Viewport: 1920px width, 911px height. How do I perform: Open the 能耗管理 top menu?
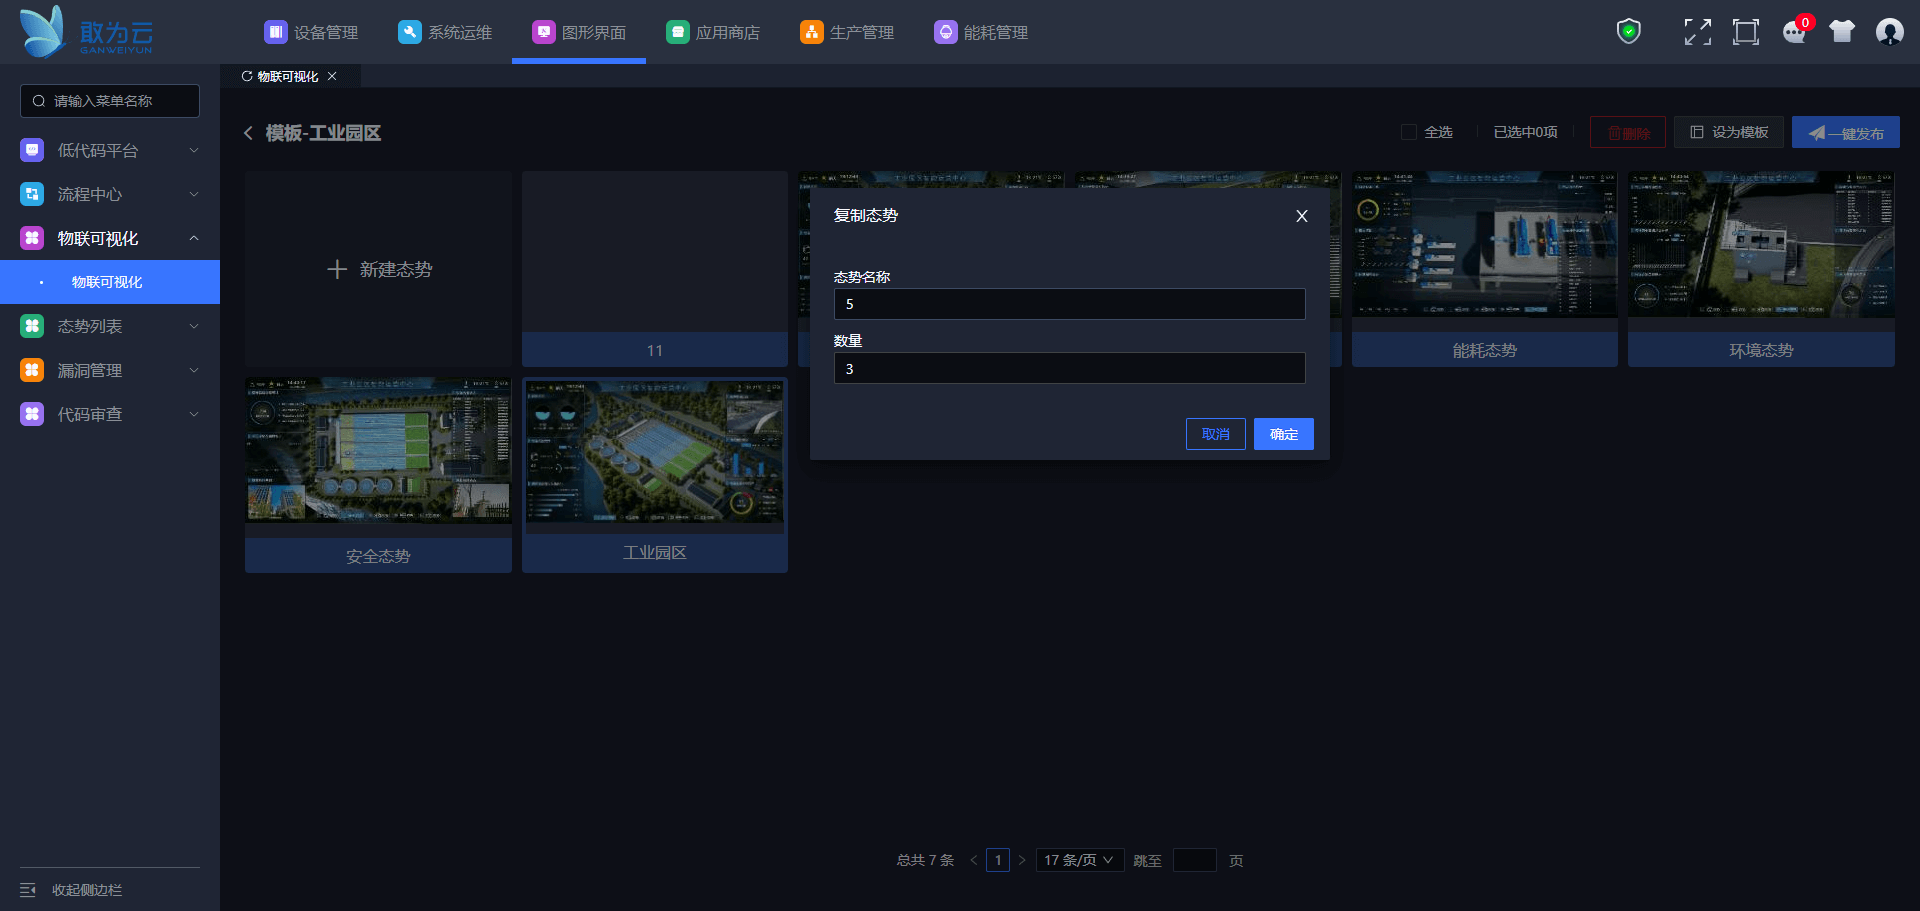point(981,32)
